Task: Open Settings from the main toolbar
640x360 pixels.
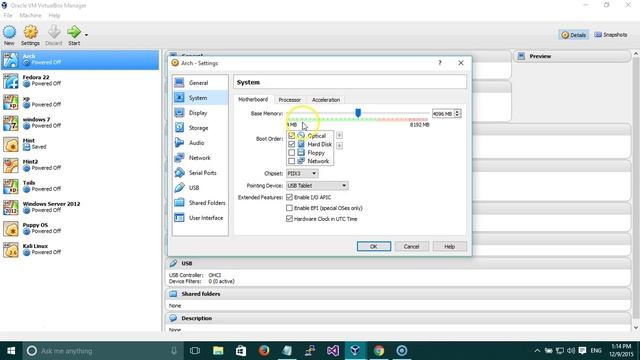Action: point(30,35)
